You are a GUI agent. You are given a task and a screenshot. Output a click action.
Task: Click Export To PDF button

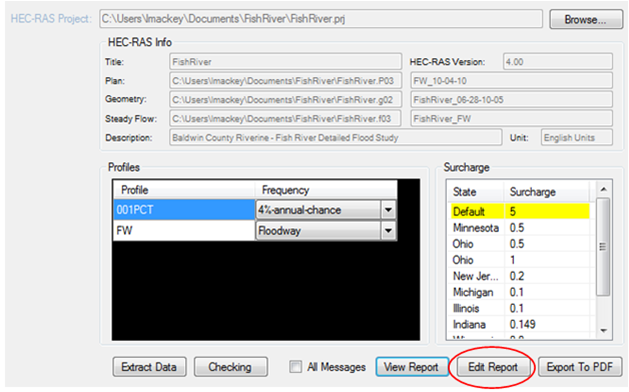click(x=580, y=367)
